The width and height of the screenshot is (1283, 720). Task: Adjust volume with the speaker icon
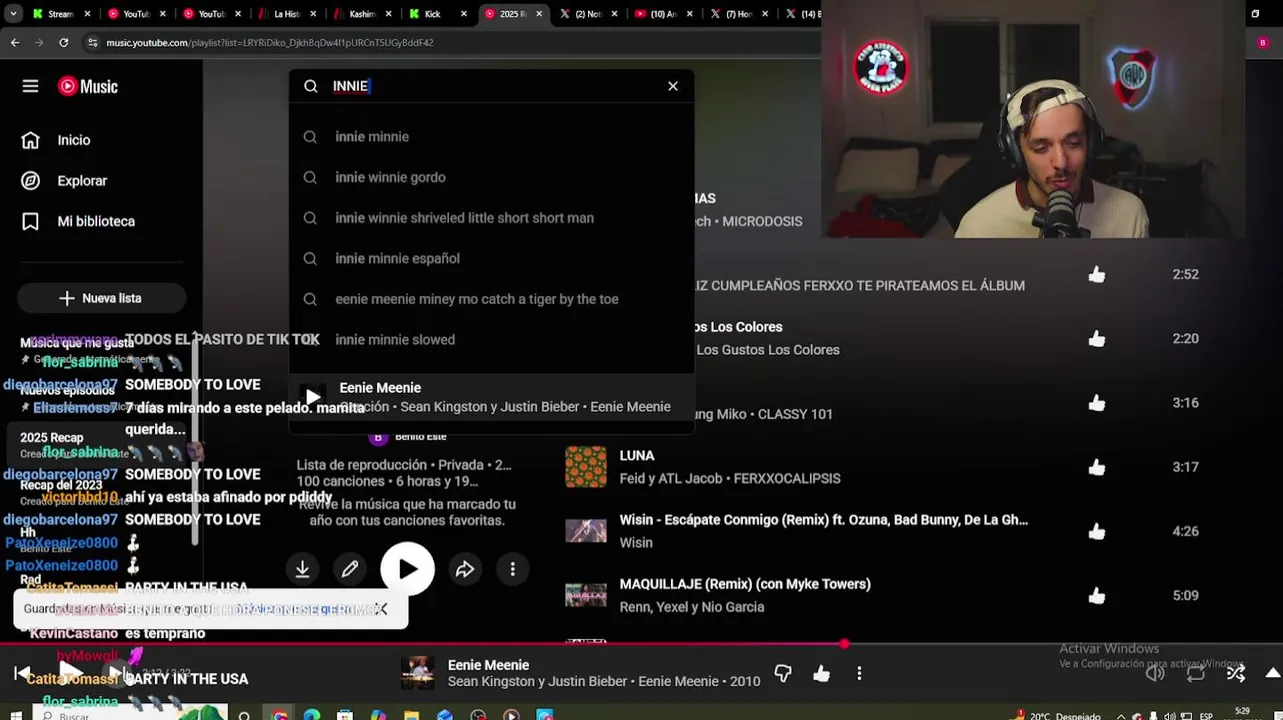tap(1155, 673)
